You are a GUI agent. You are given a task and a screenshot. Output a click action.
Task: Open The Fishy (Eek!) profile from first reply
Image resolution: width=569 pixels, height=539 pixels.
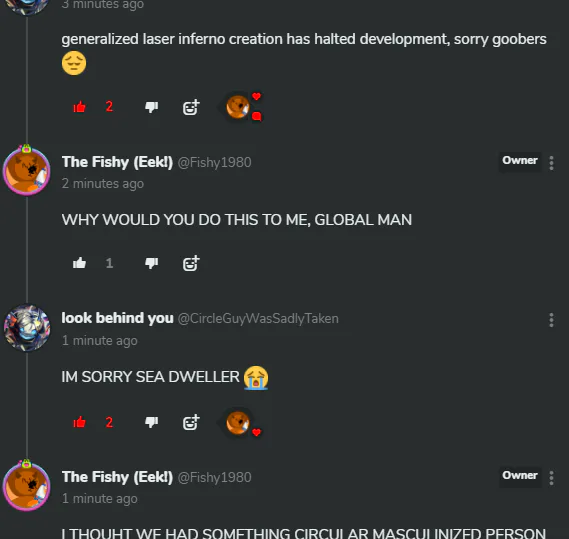coord(117,162)
